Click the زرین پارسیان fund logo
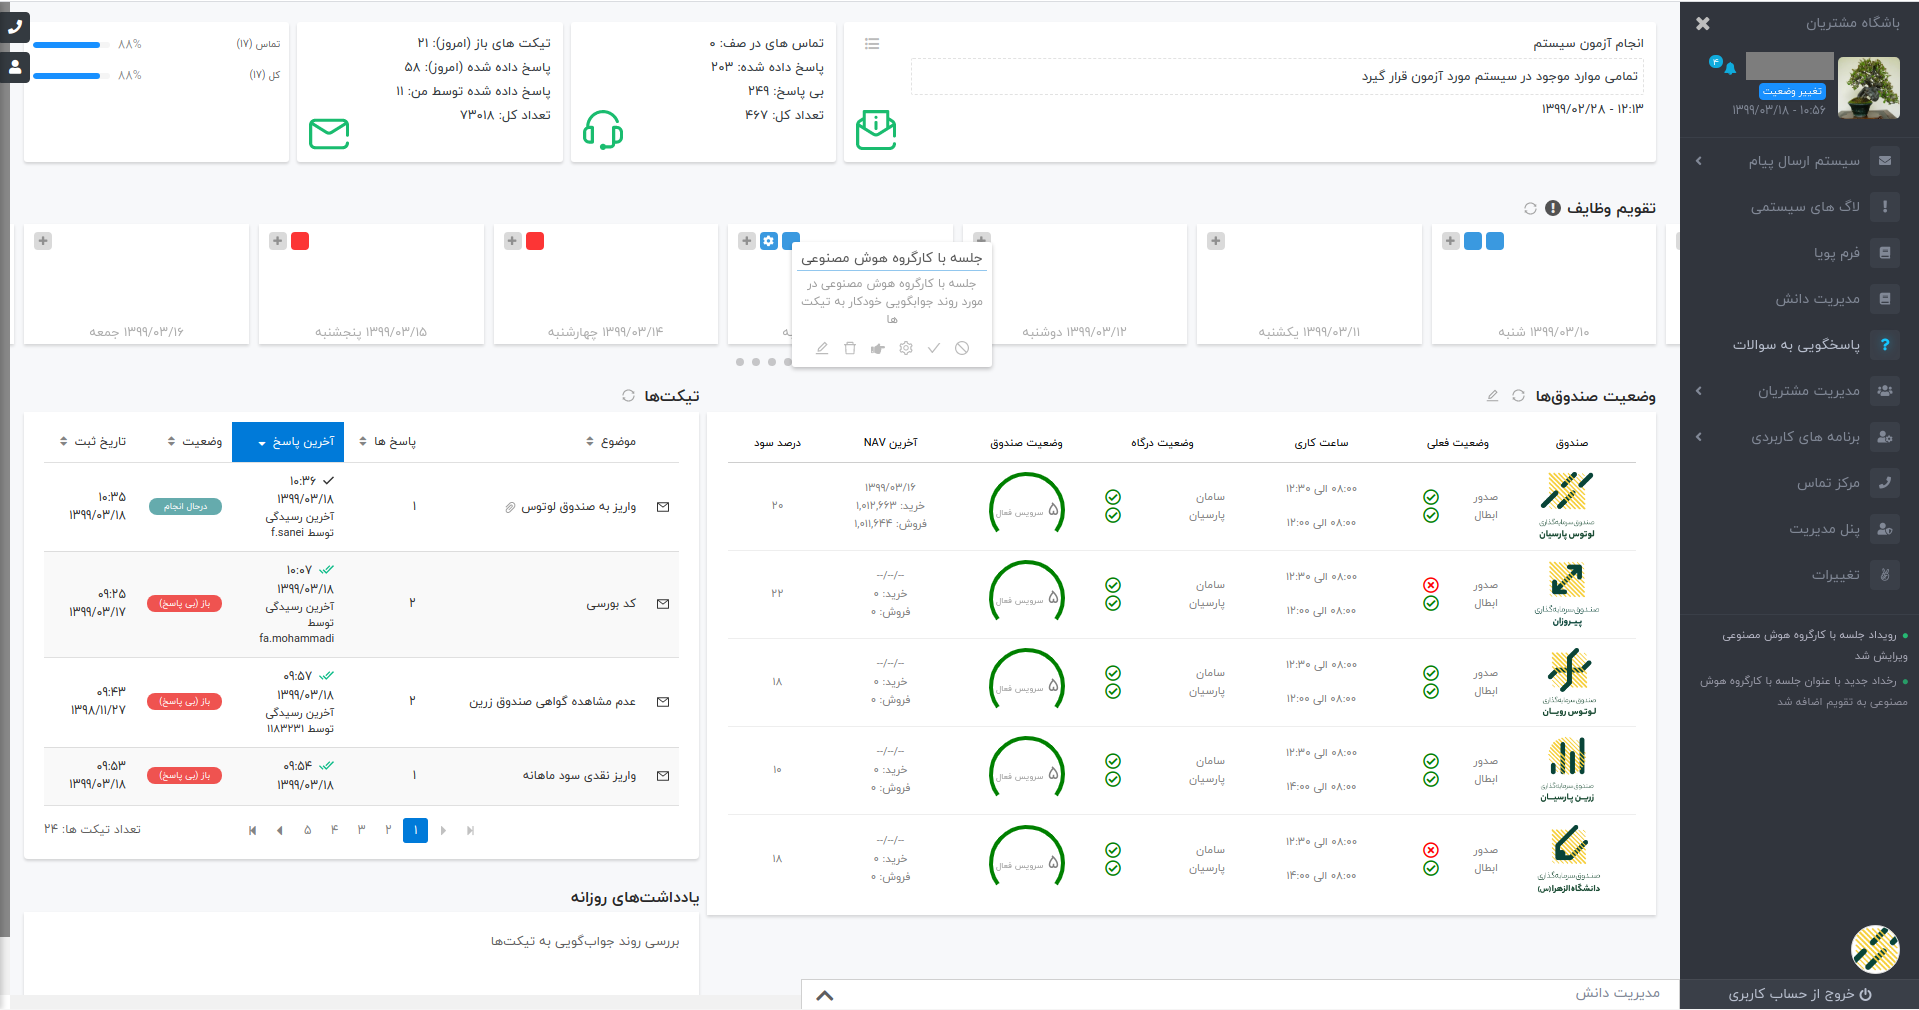Image resolution: width=1919 pixels, height=1010 pixels. click(x=1567, y=769)
